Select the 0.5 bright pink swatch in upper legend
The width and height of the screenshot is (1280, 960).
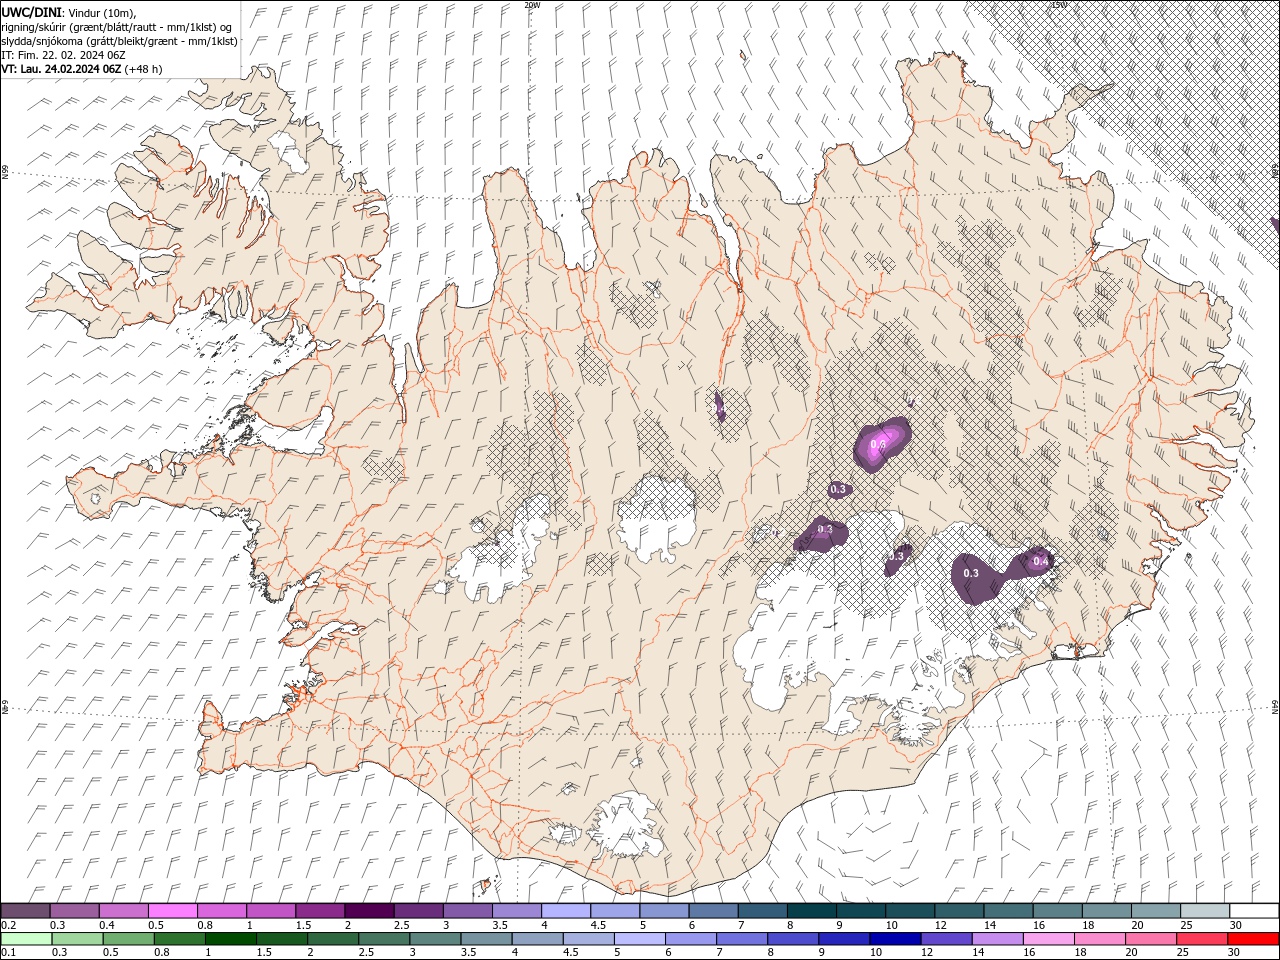(x=172, y=911)
